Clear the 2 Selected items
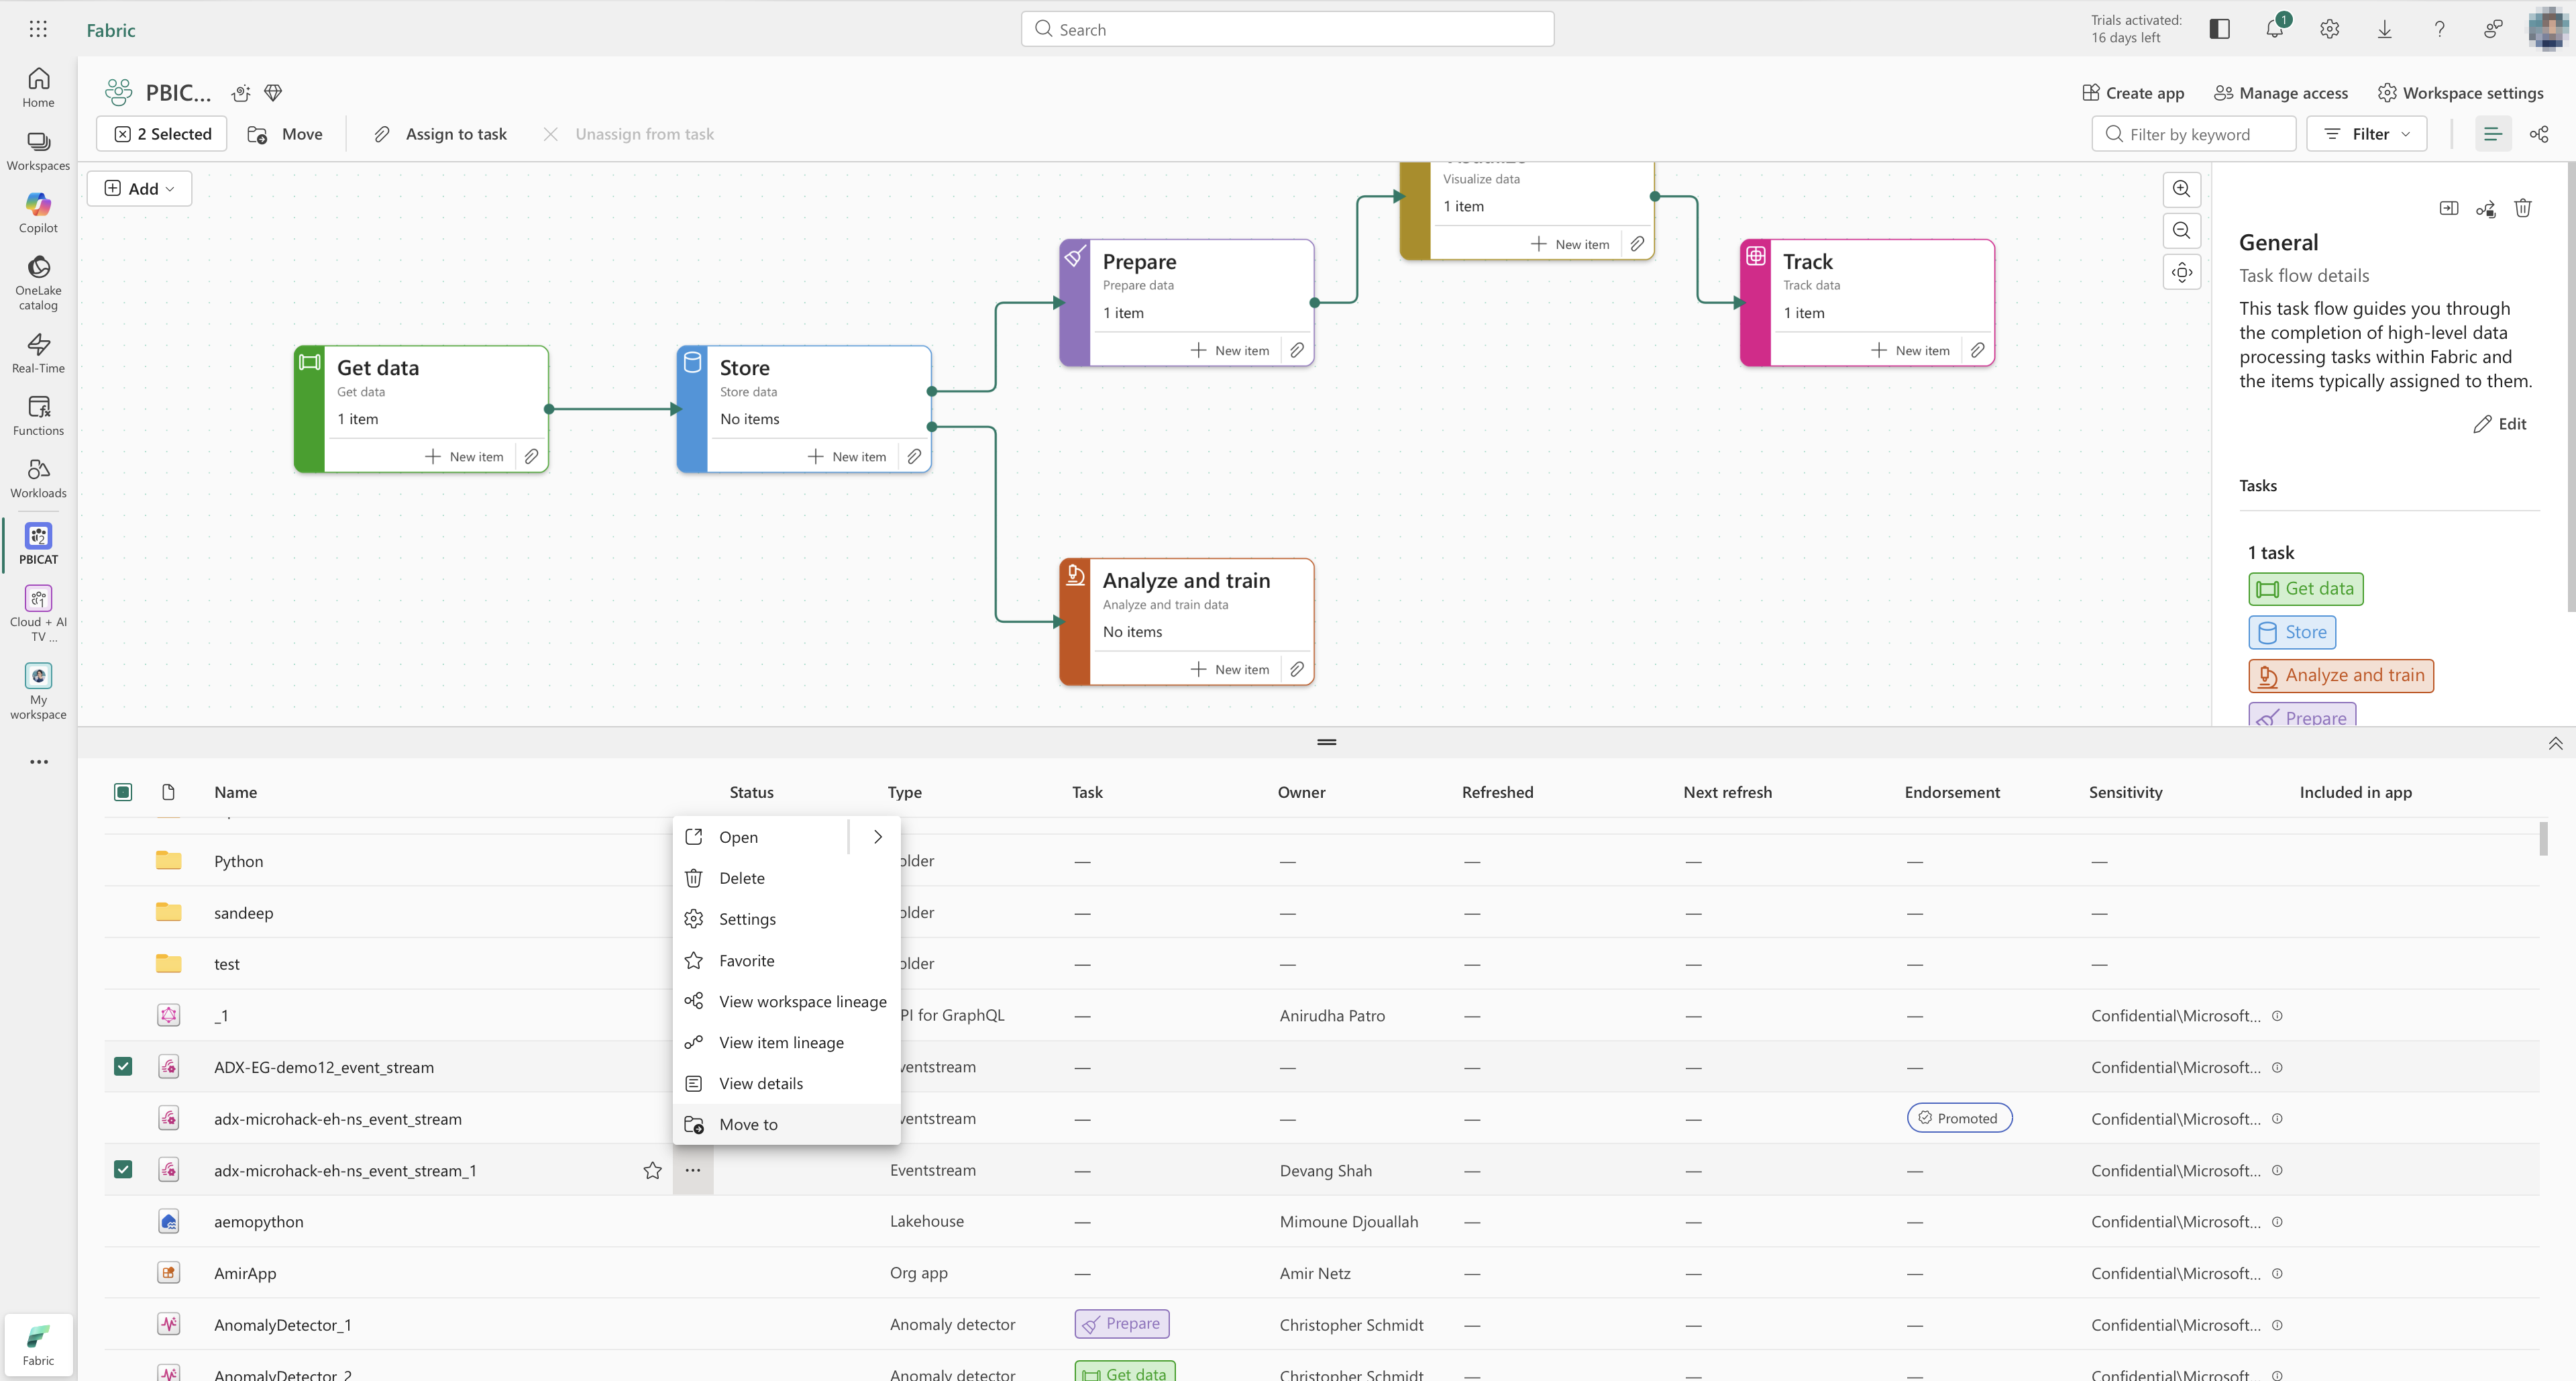 pos(162,134)
